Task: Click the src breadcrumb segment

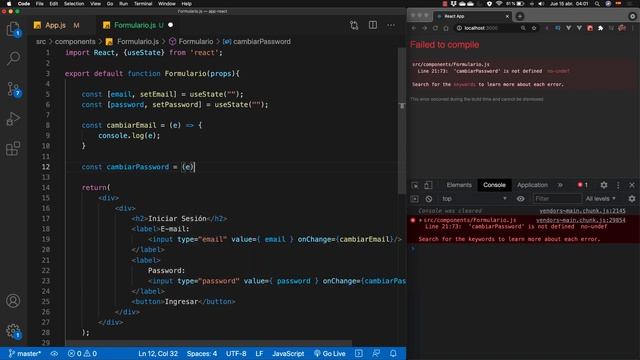Action: [x=41, y=42]
